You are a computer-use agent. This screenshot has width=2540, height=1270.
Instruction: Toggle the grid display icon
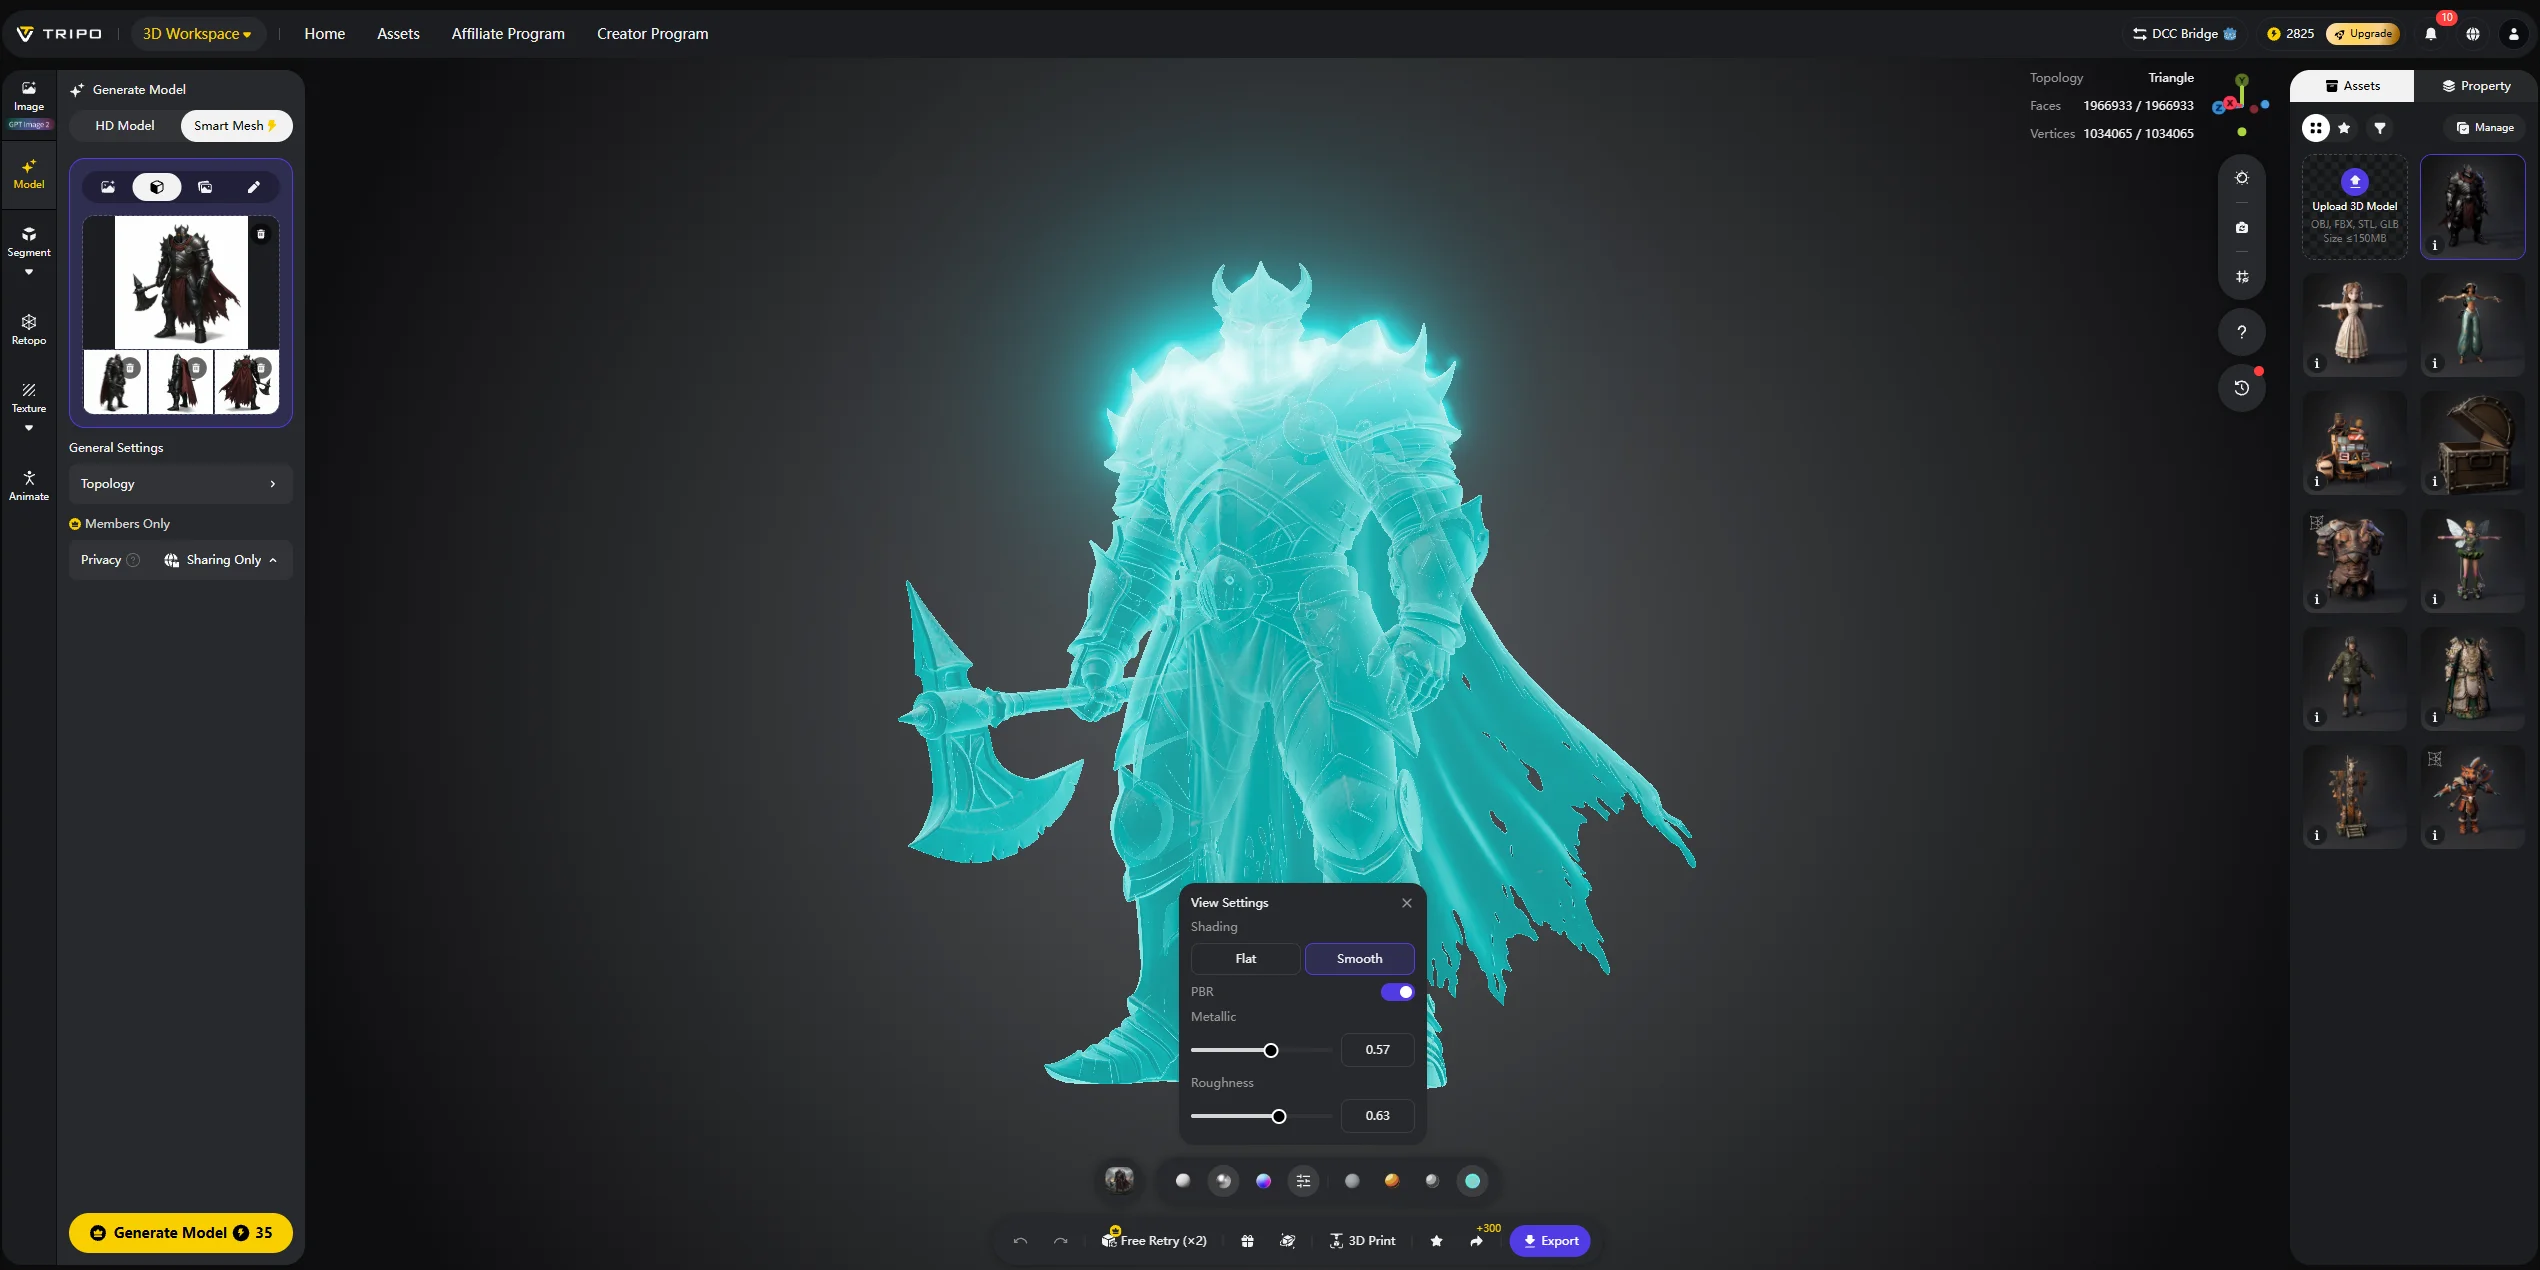(2242, 277)
